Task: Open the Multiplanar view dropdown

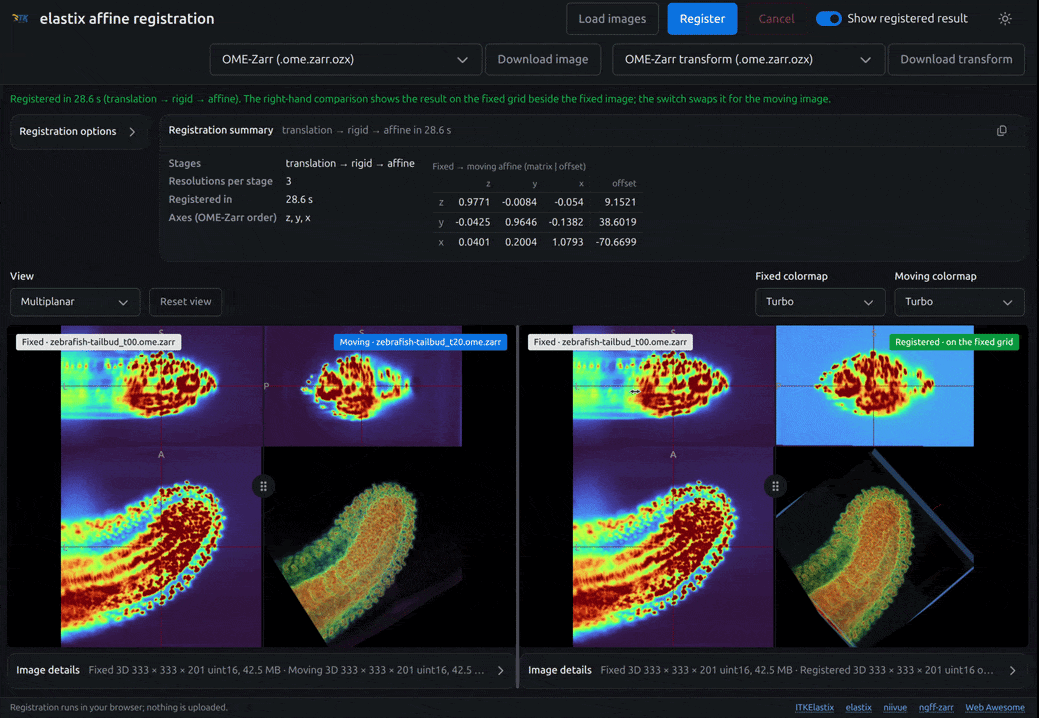Action: click(x=75, y=302)
